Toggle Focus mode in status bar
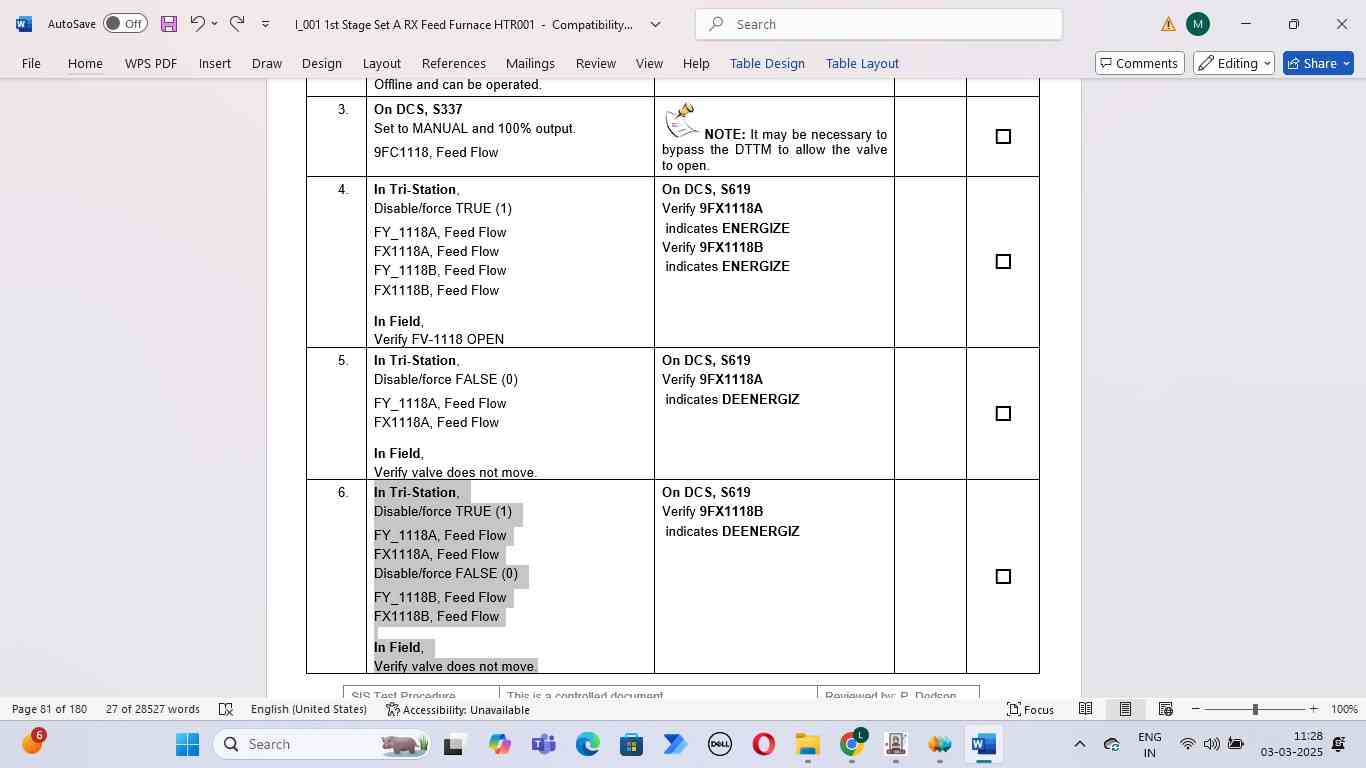The image size is (1366, 768). pyautogui.click(x=1030, y=709)
